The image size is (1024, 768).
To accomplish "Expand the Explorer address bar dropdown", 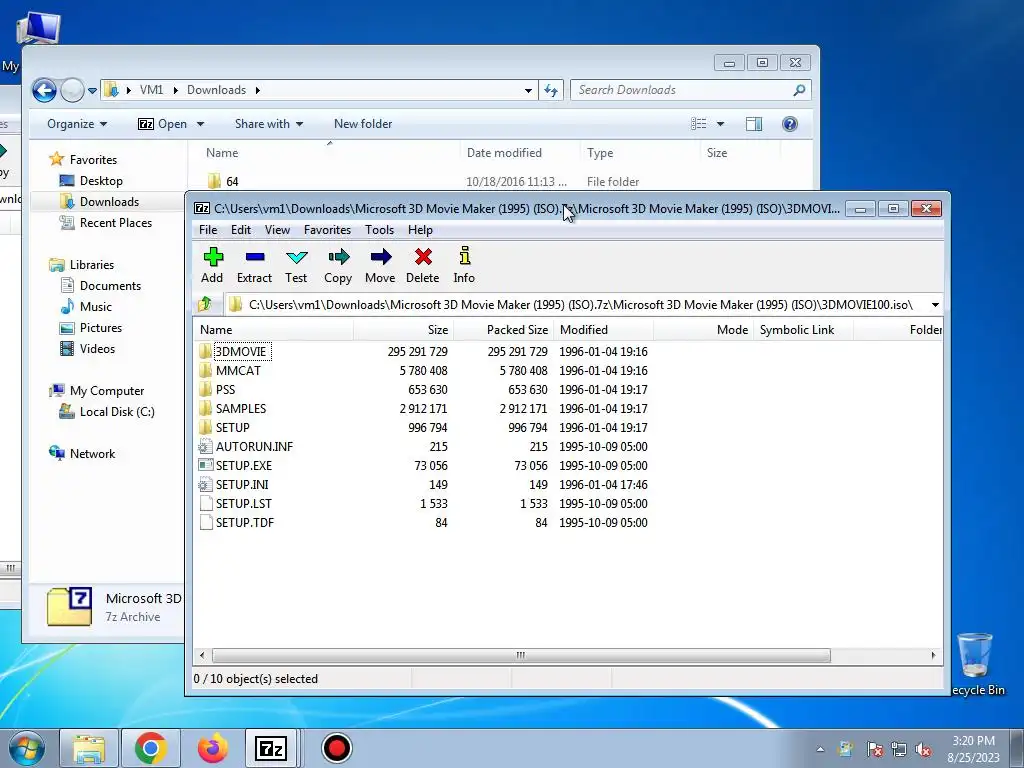I will click(x=528, y=91).
